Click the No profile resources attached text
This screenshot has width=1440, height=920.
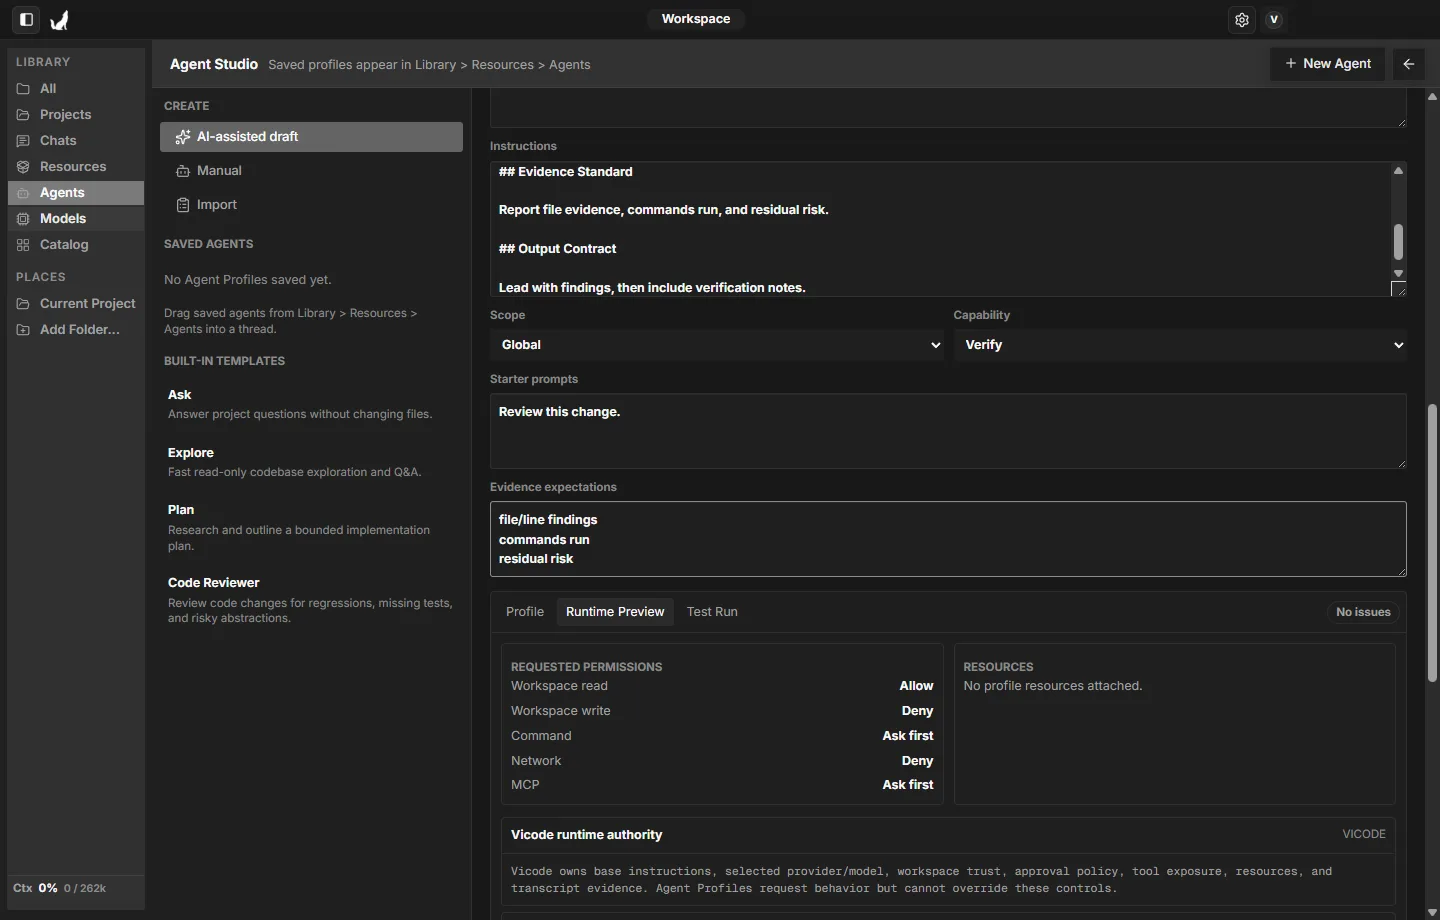point(1053,686)
